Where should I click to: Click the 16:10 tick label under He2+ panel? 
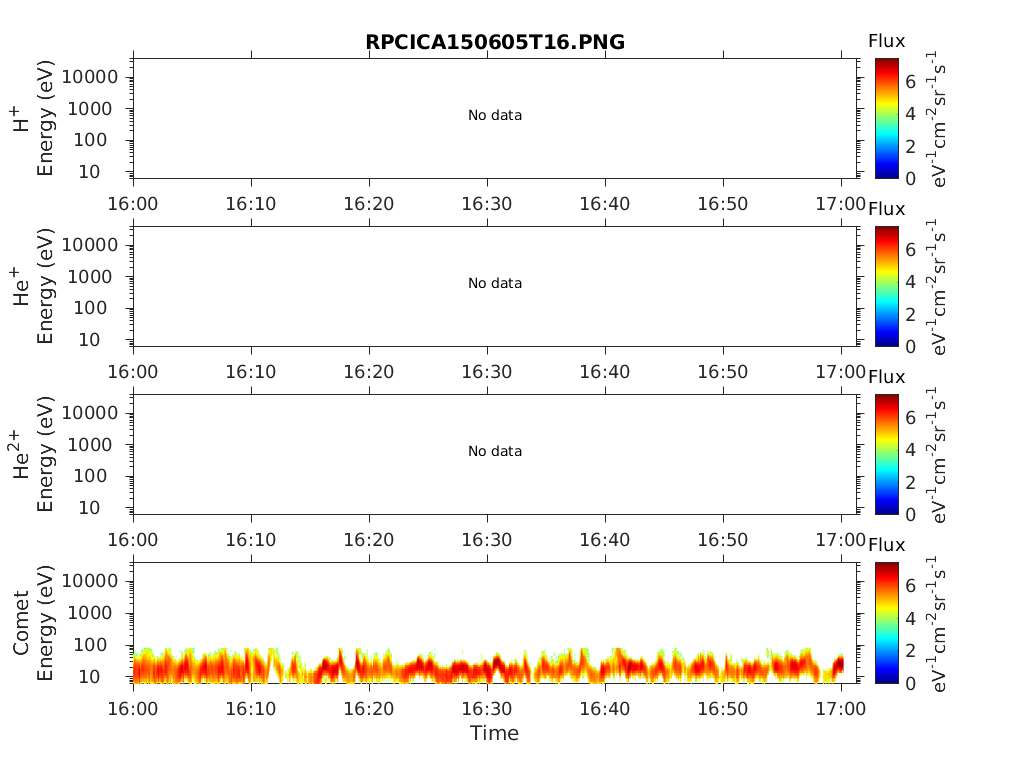tap(251, 540)
